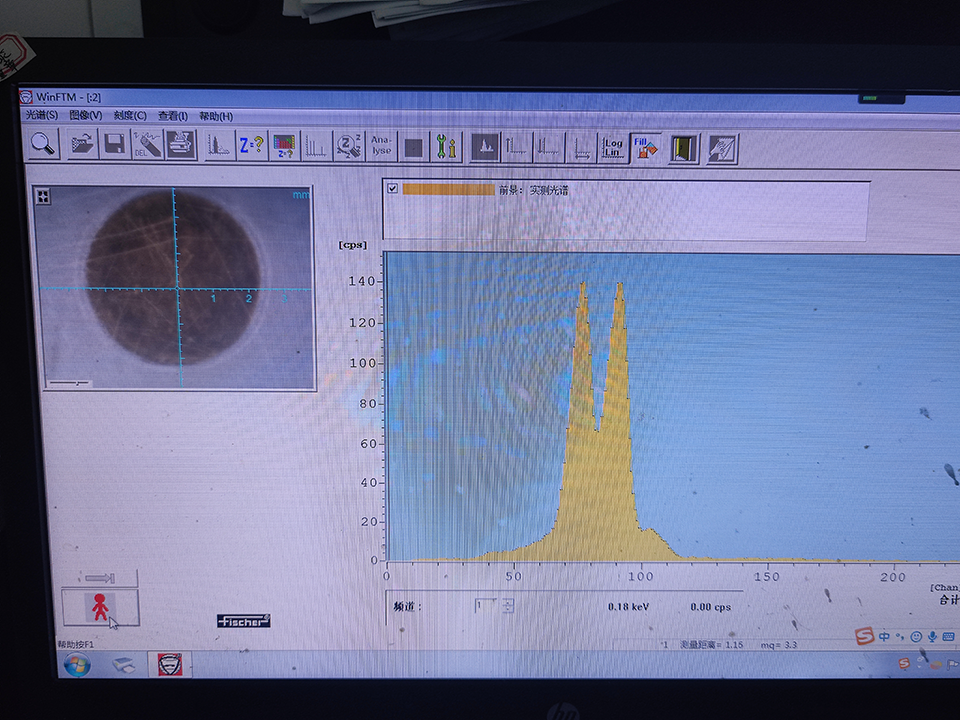This screenshot has width=960, height=720.
Task: Open a spectrum file with folder icon
Action: [x=82, y=145]
